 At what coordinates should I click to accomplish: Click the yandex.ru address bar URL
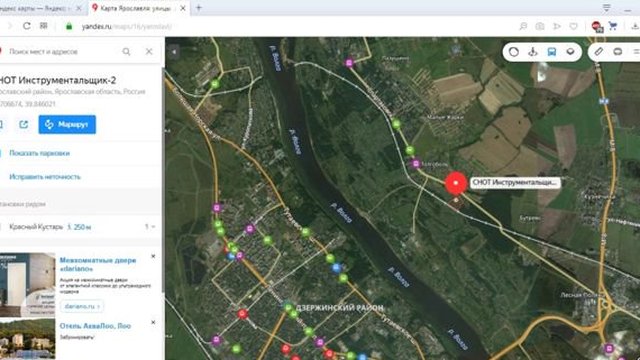127,27
